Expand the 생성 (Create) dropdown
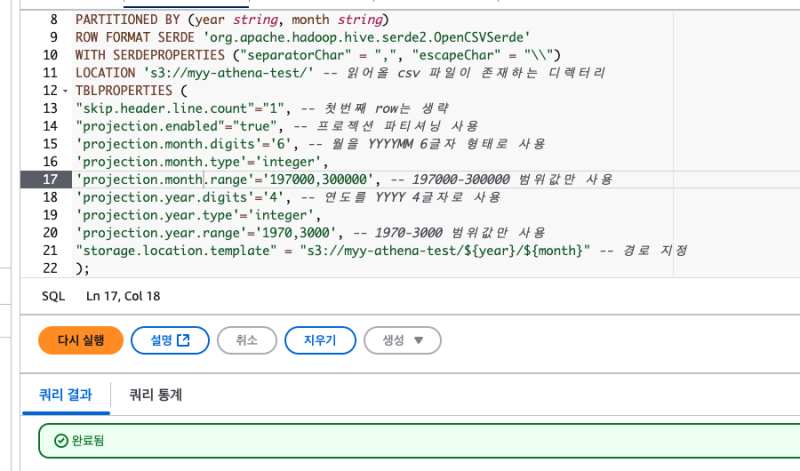This screenshot has width=800, height=471. (x=402, y=340)
